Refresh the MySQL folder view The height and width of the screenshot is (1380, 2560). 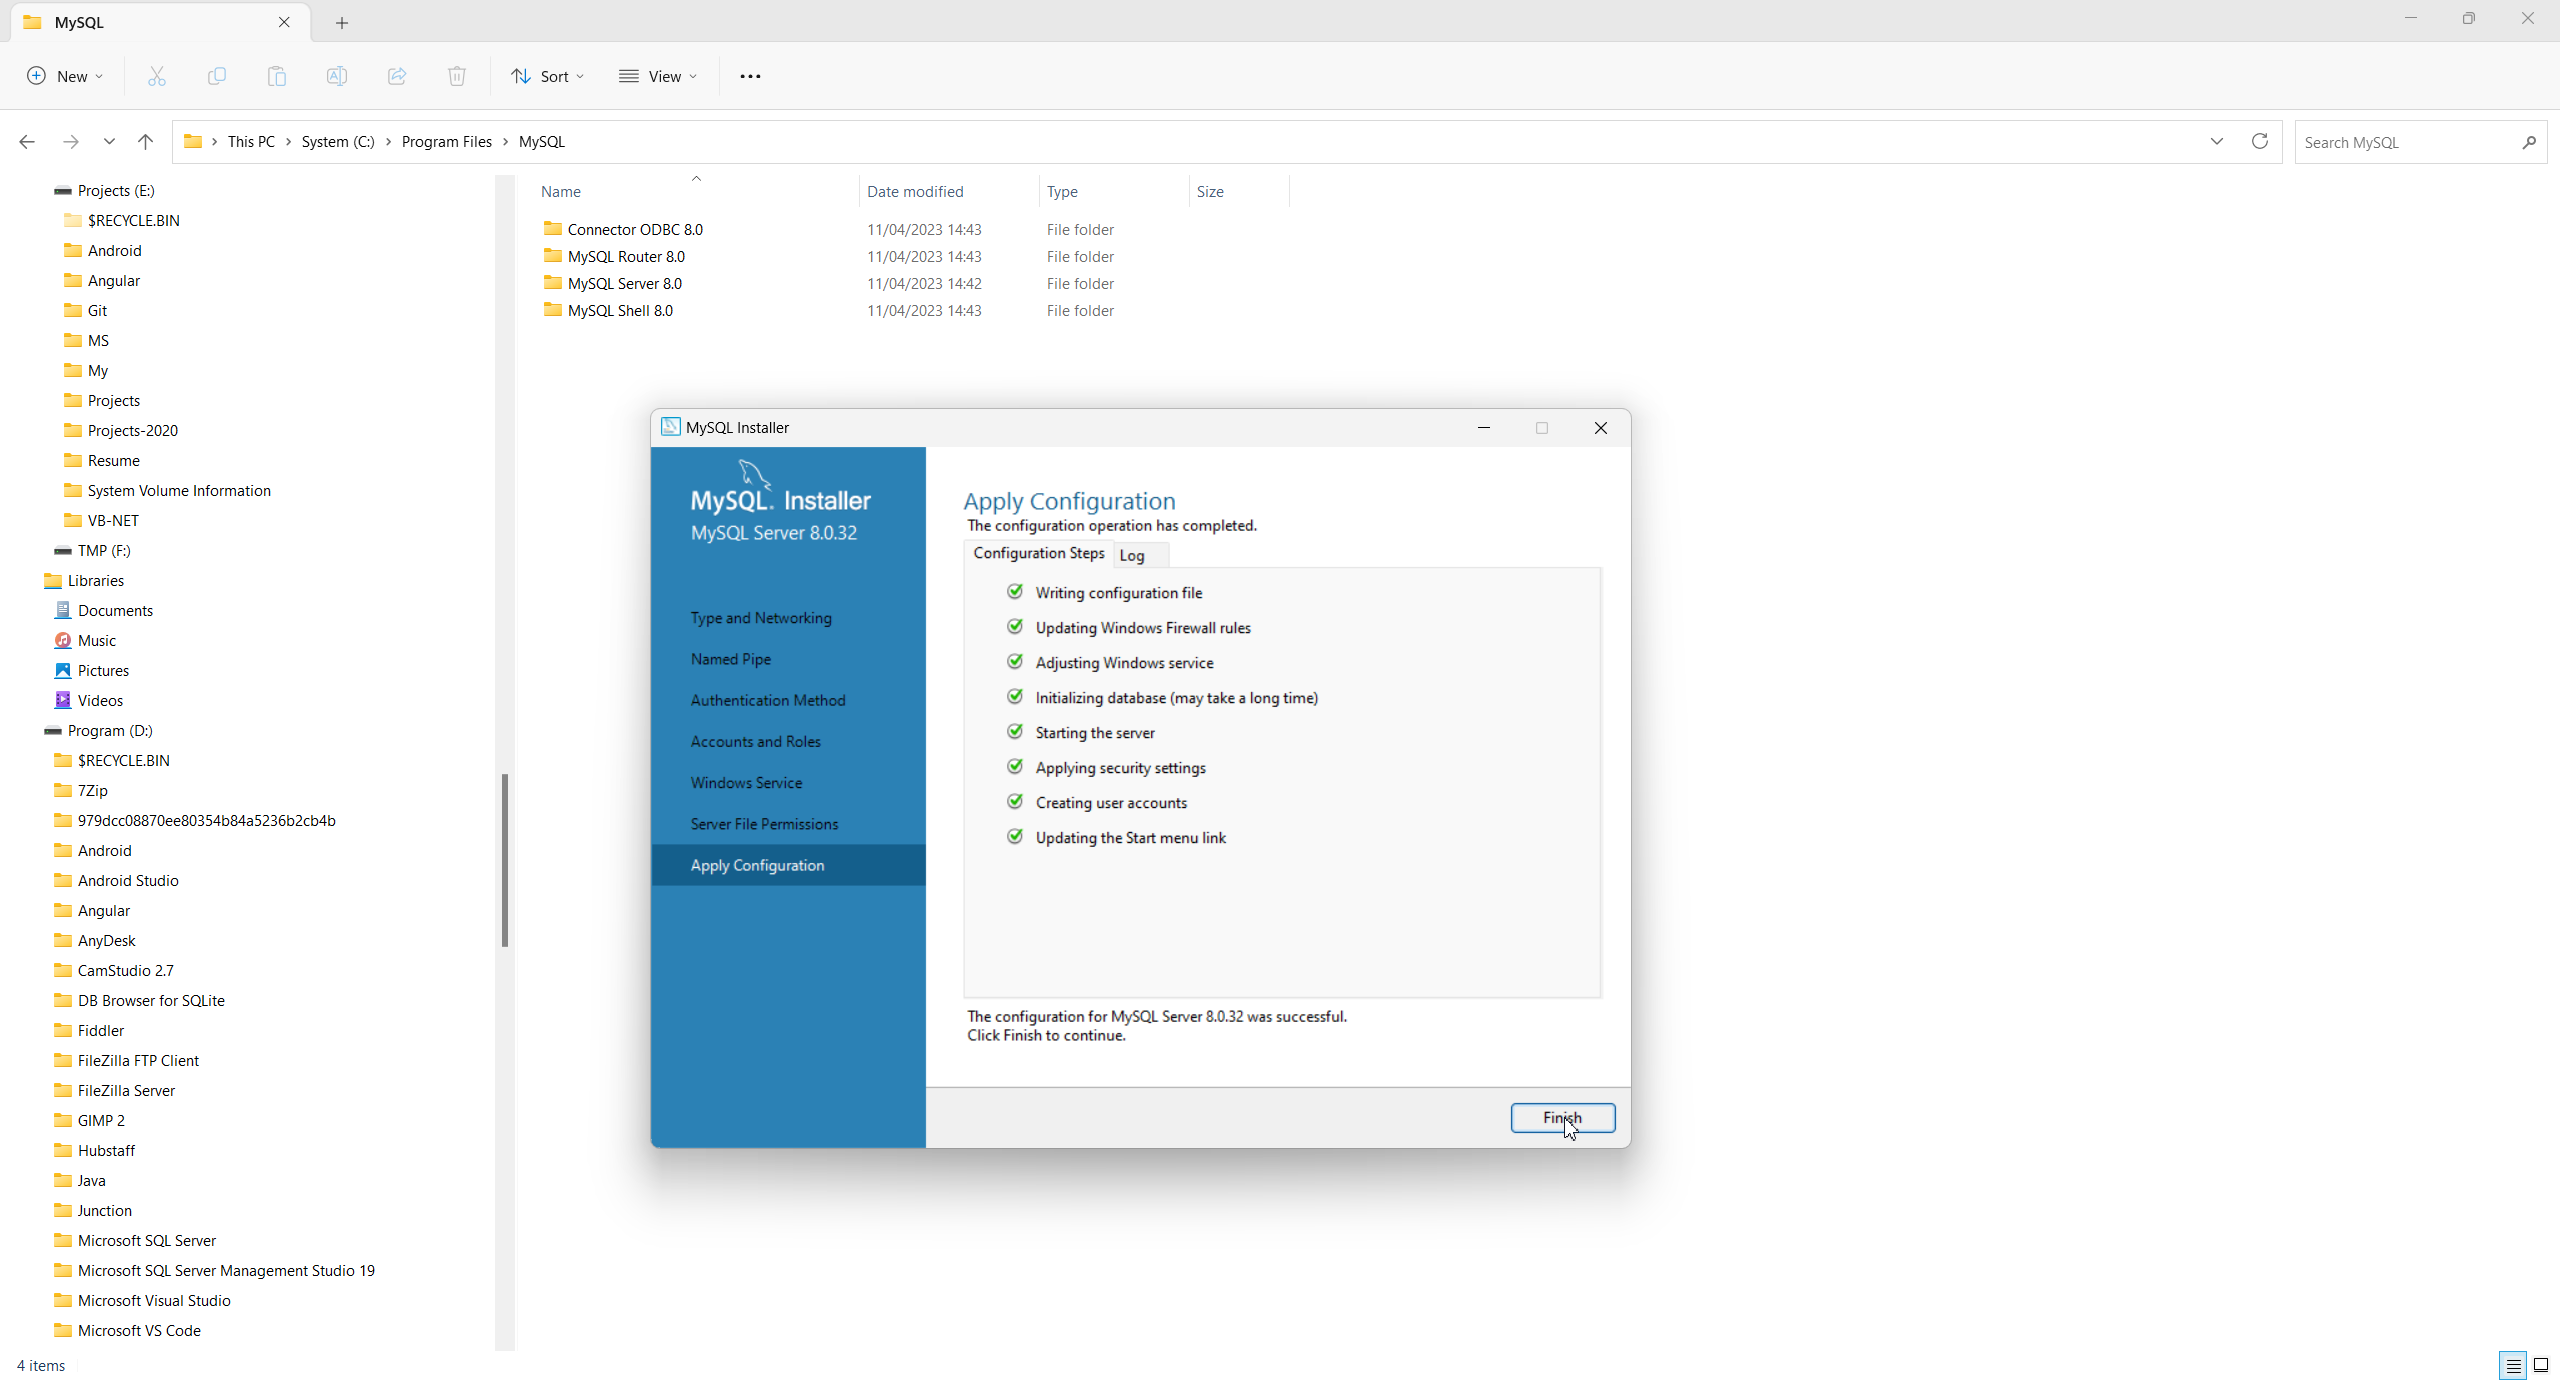pyautogui.click(x=2259, y=141)
